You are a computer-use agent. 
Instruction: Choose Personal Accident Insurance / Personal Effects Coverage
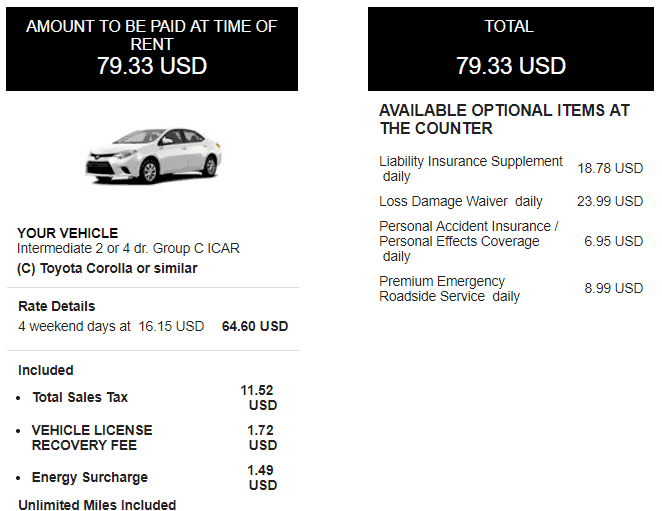pyautogui.click(x=469, y=241)
